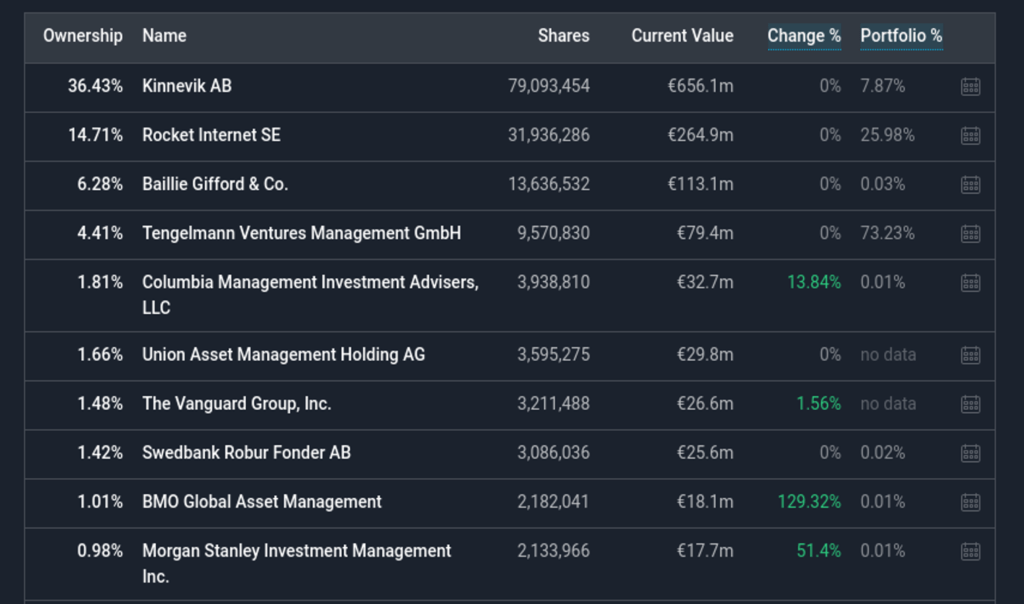The image size is (1024, 604).
Task: Click calendar icon for Columbia Management row
Action: [x=970, y=283]
